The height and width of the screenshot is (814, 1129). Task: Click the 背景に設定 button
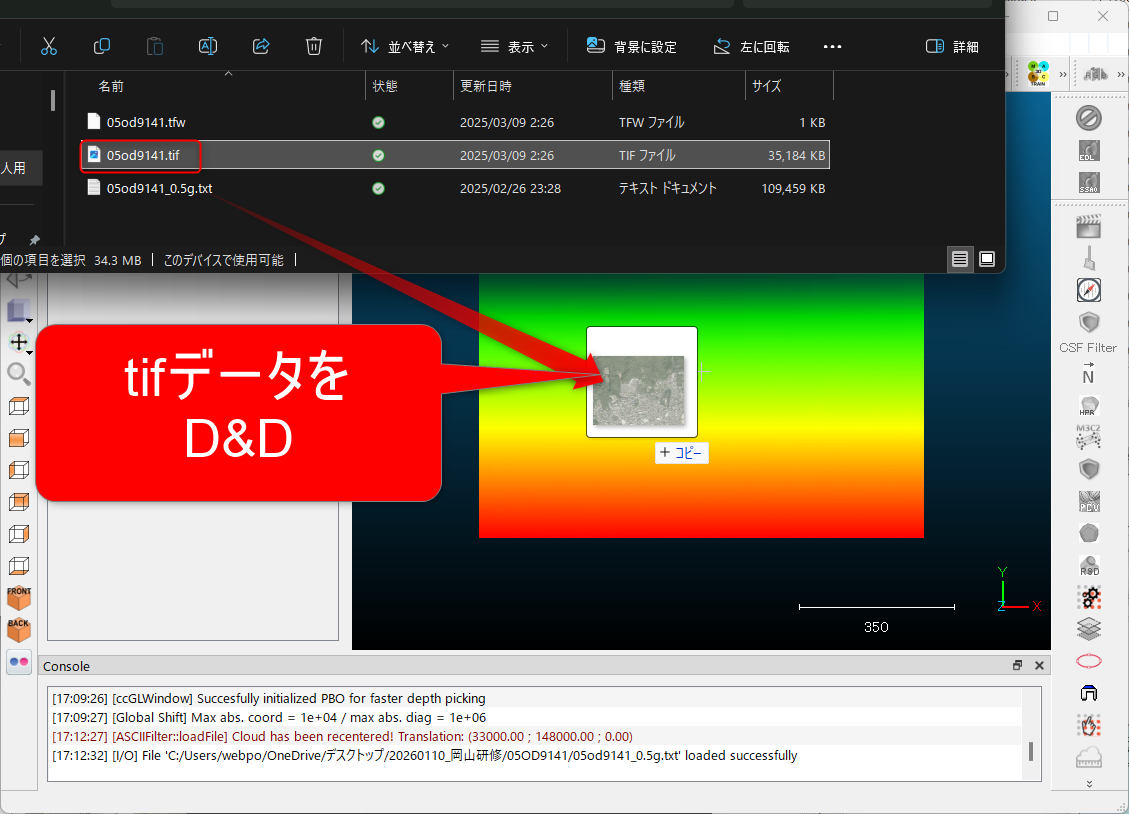631,46
